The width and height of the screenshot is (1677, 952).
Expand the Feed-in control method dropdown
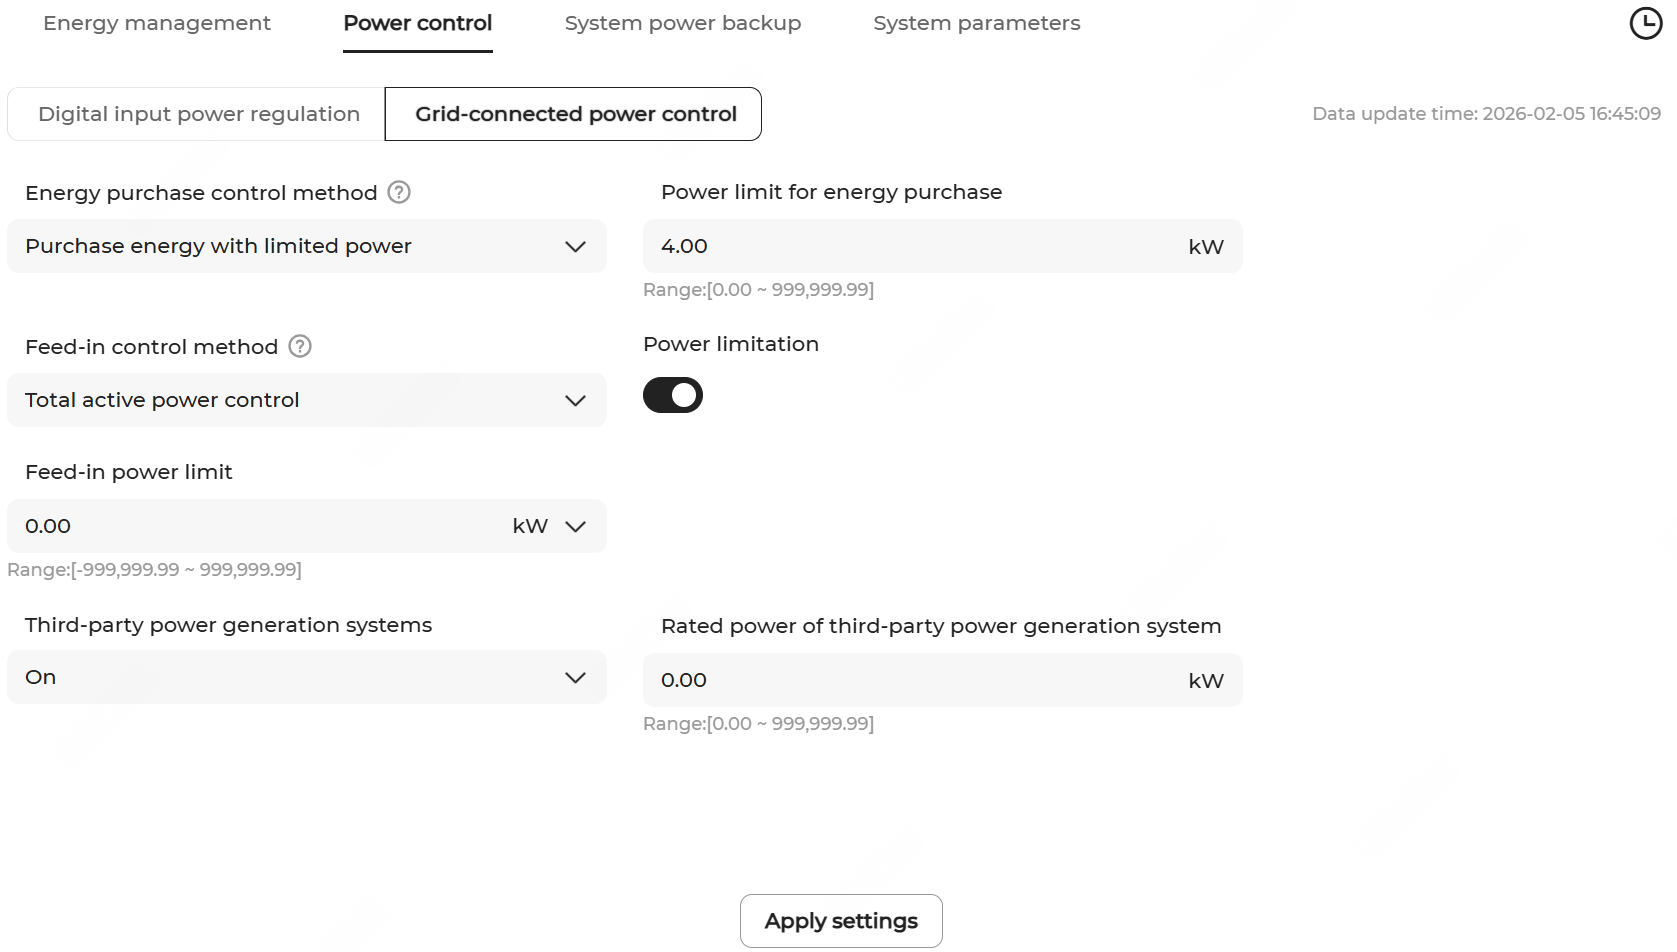306,400
